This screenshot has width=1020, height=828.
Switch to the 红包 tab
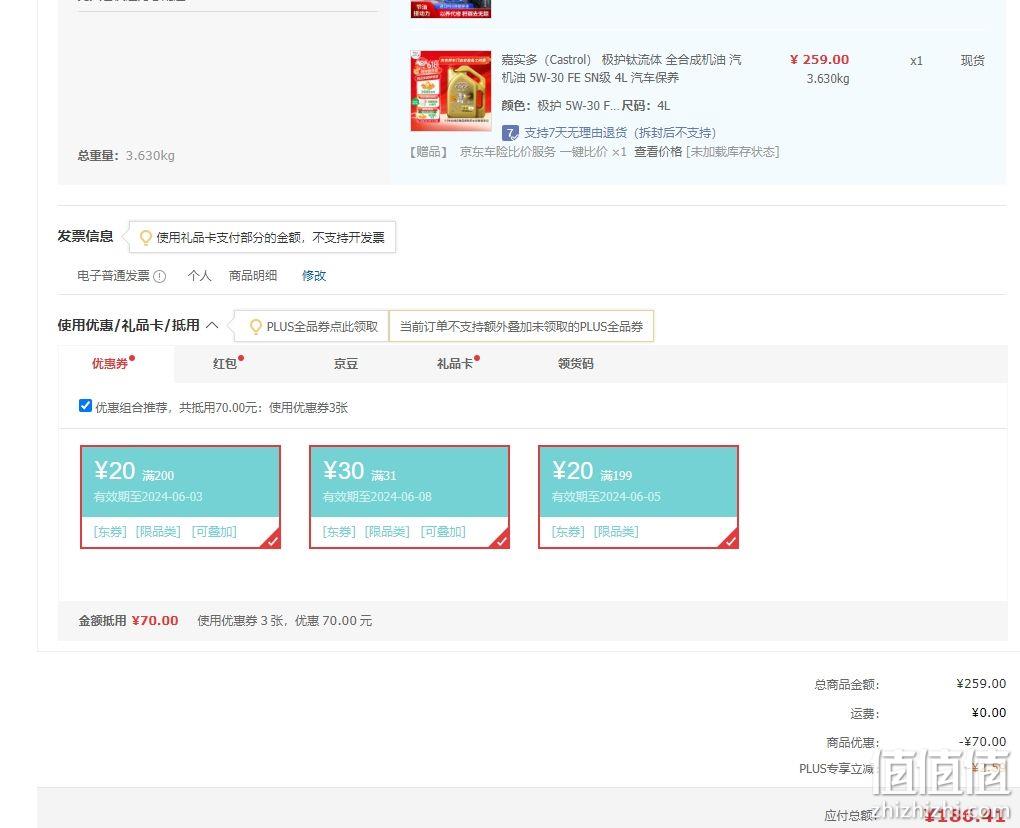click(225, 364)
